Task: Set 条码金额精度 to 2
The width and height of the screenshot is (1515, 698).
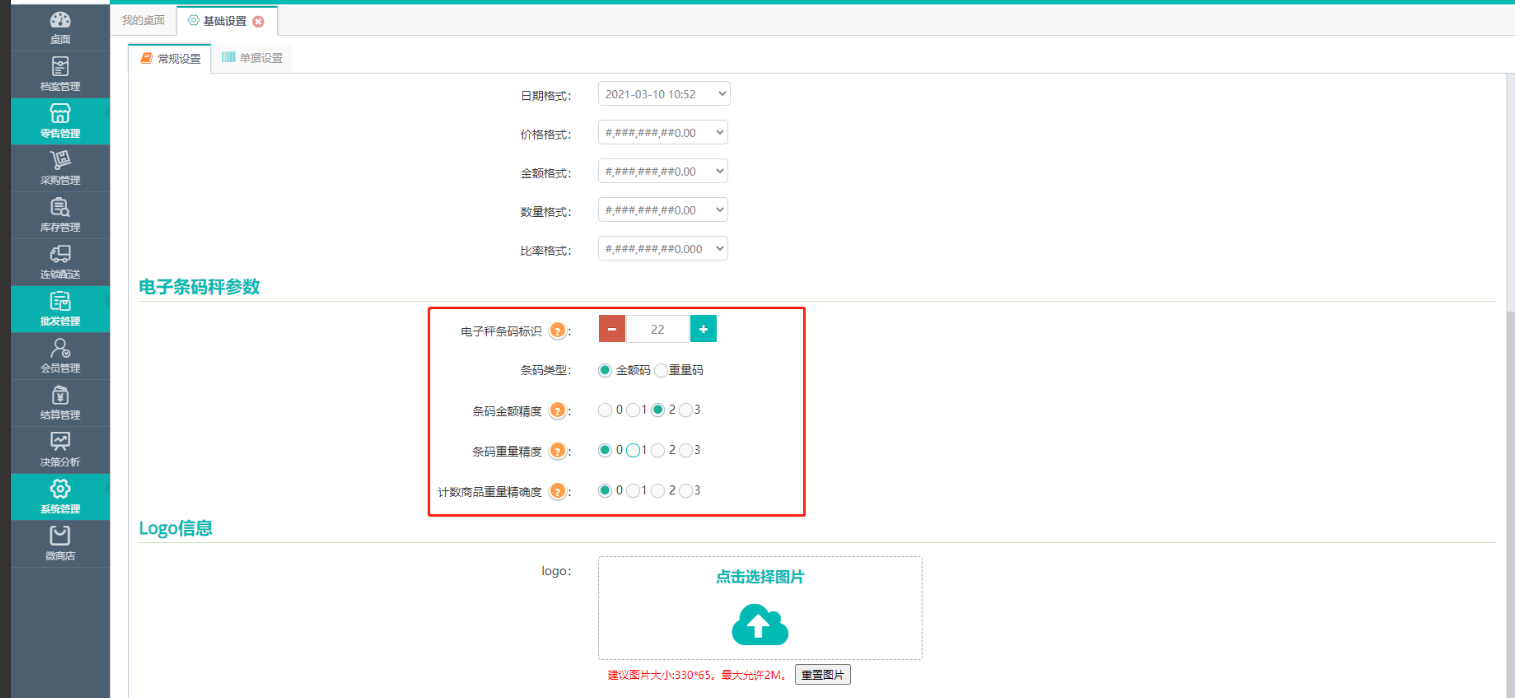Action: click(x=658, y=409)
